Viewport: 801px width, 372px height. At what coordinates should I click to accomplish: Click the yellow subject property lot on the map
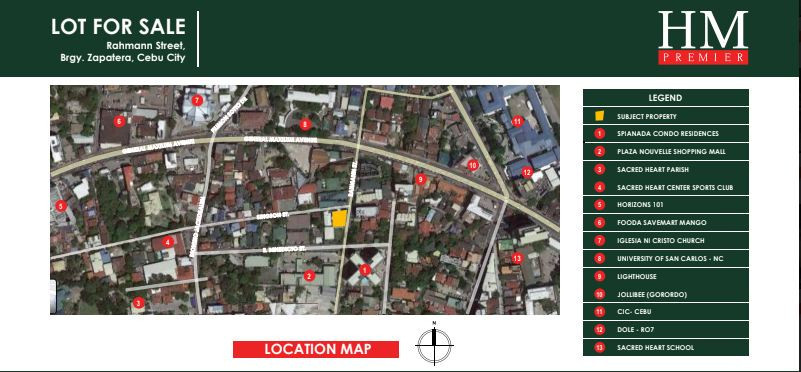click(340, 218)
